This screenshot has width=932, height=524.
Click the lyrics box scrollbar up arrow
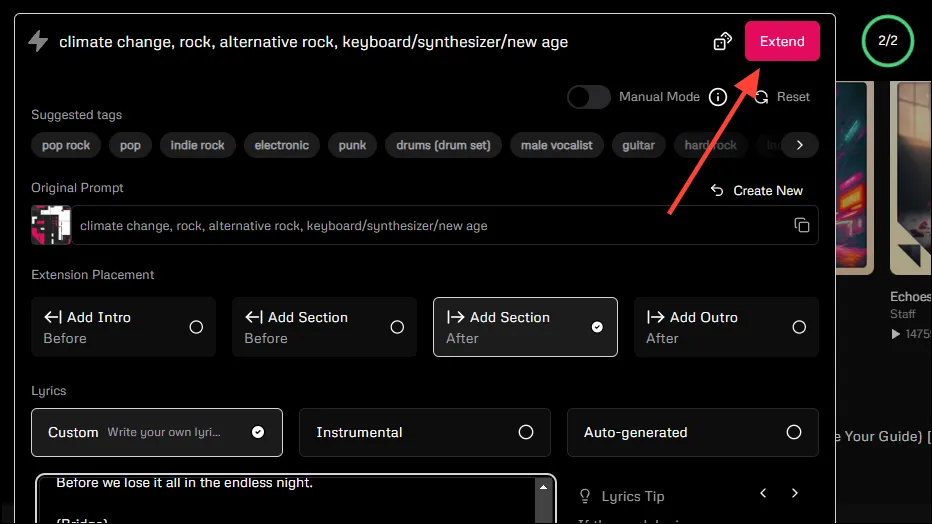(543, 487)
